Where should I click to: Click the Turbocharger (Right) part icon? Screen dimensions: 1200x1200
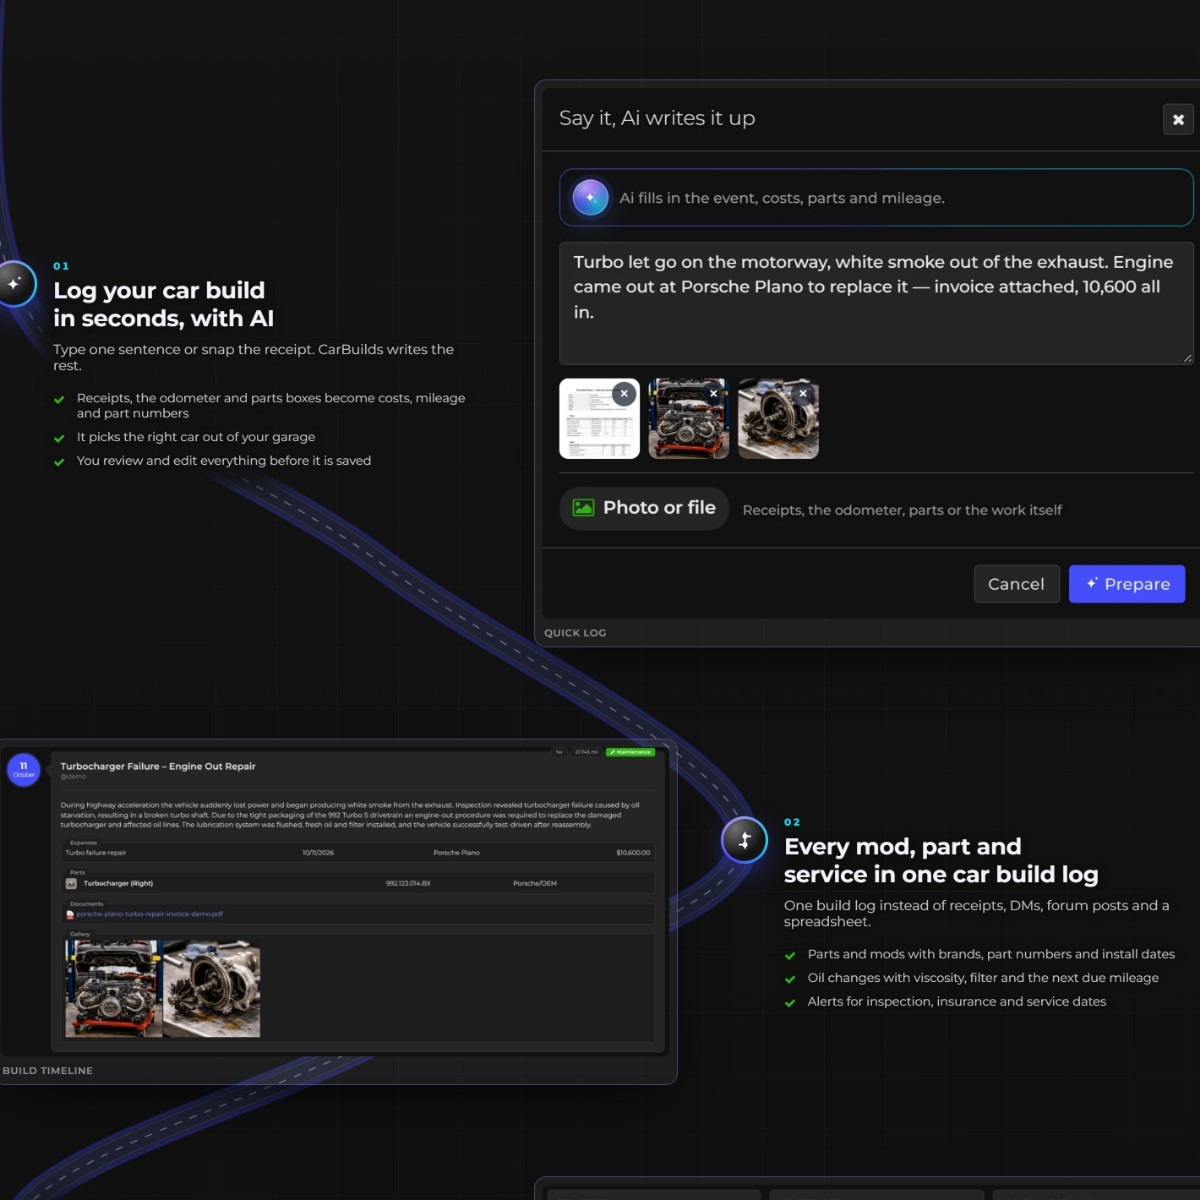[71, 884]
